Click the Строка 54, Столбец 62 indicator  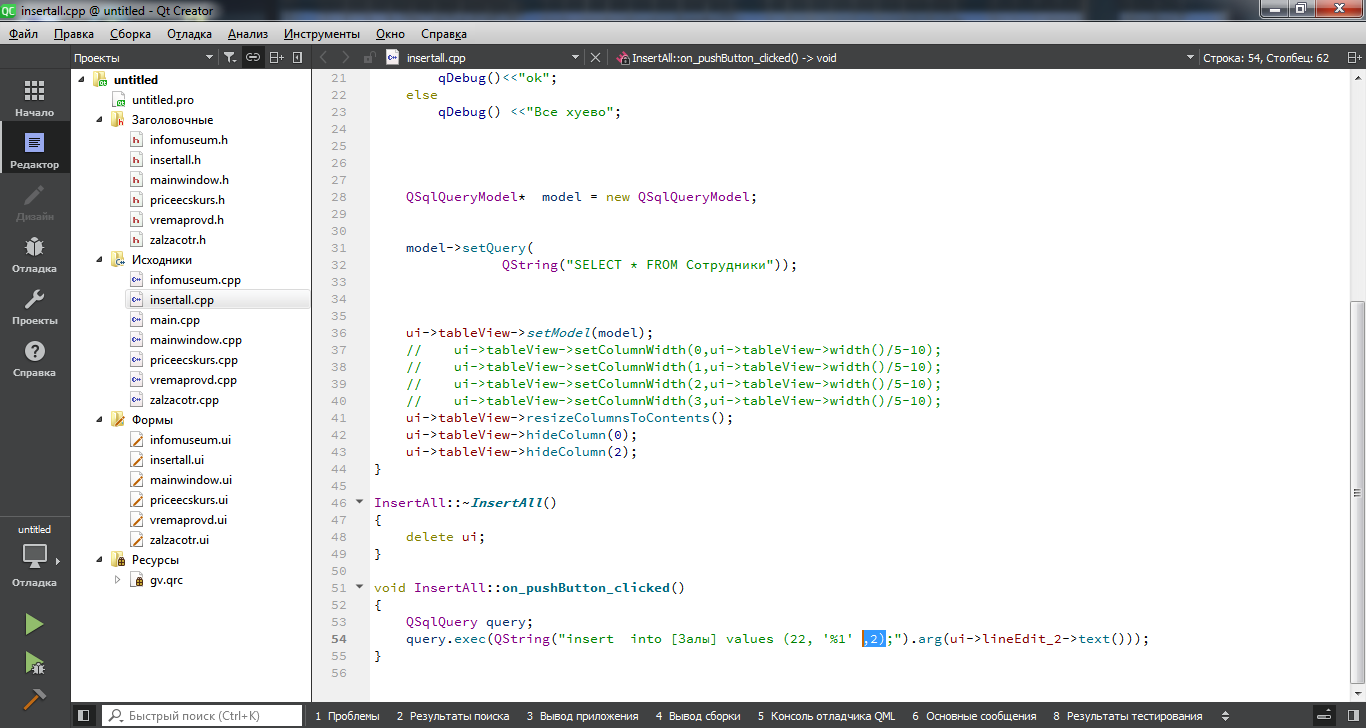click(x=1265, y=58)
